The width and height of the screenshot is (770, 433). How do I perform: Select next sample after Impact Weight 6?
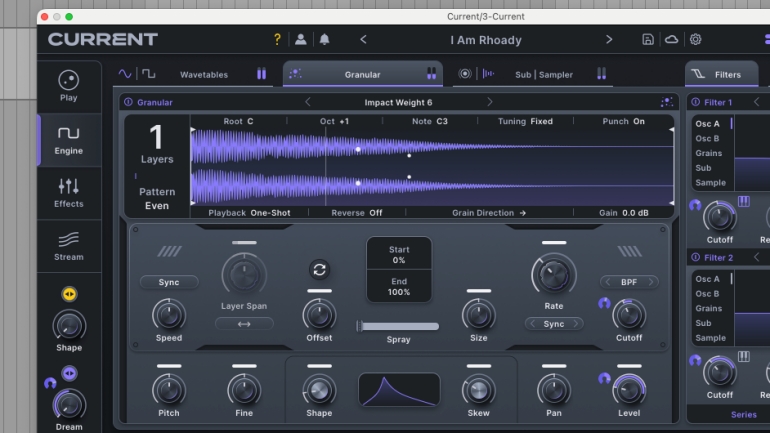(x=490, y=102)
